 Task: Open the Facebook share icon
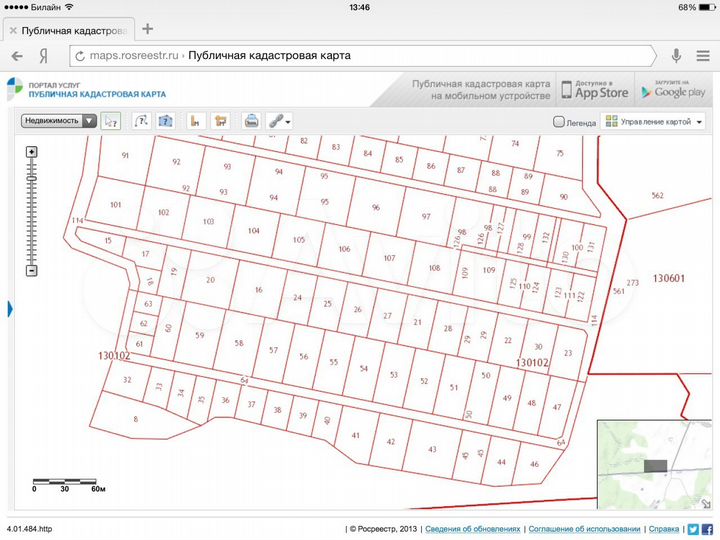[708, 529]
